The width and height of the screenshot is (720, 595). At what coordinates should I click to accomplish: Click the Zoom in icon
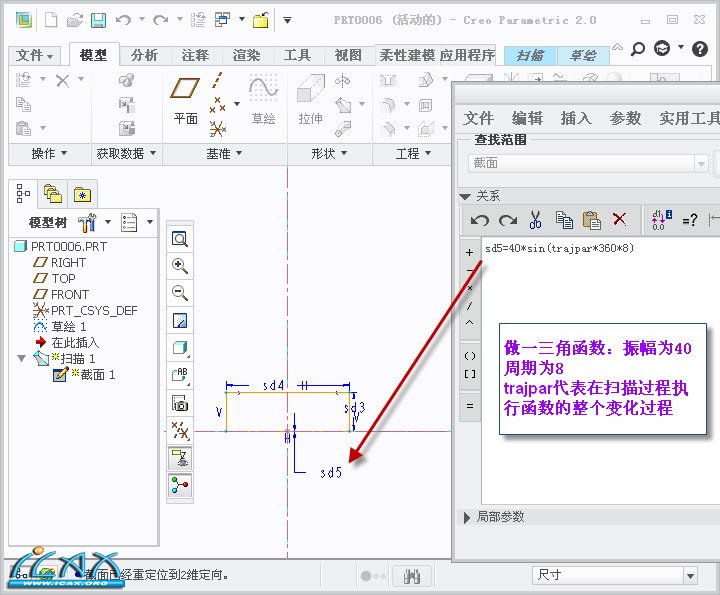(x=180, y=266)
